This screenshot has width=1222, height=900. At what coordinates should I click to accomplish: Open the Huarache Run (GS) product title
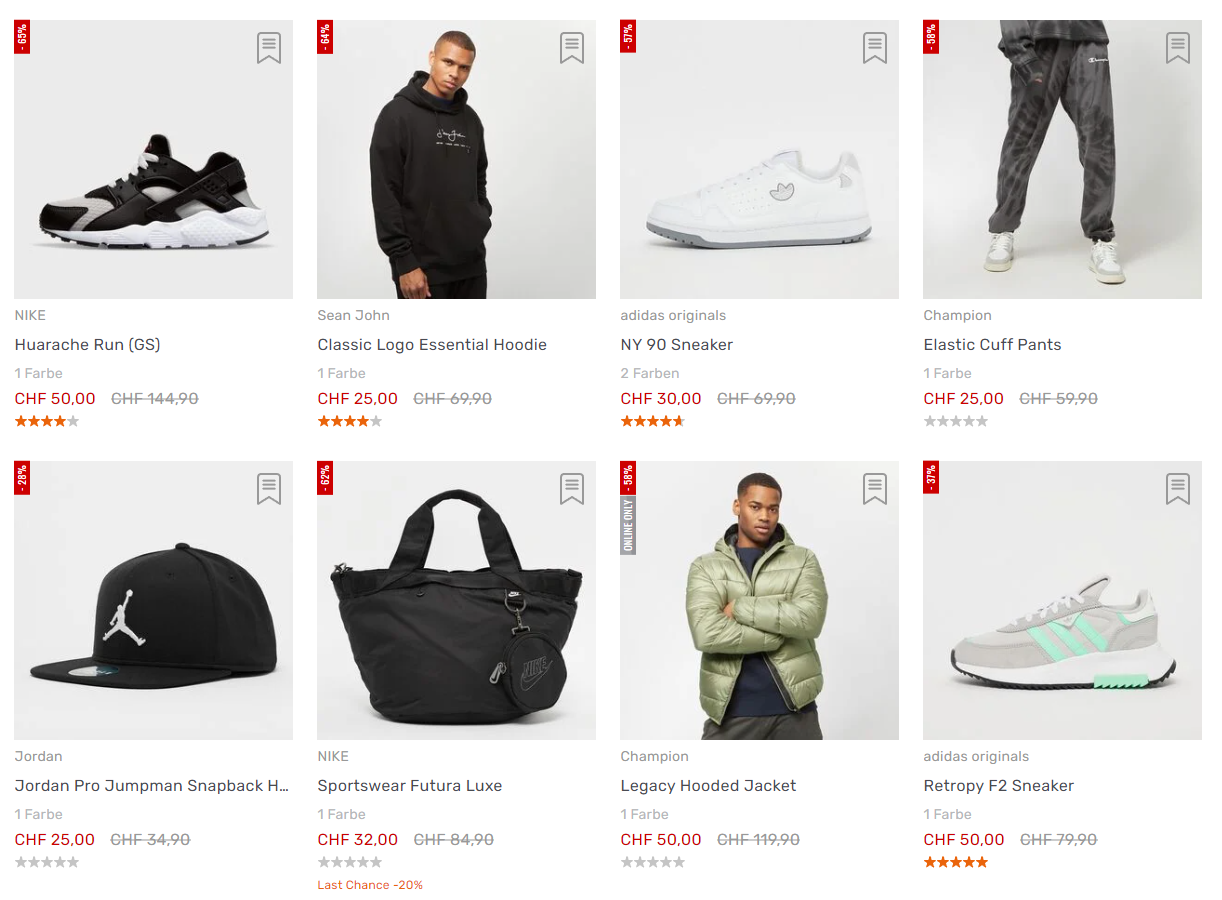coord(87,345)
